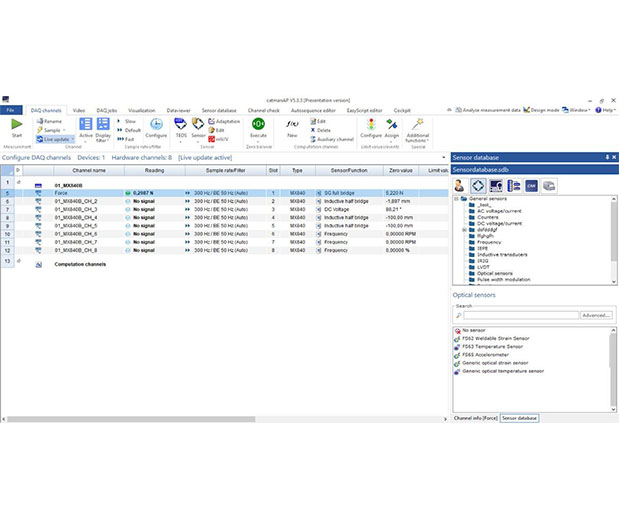Collapse the General sensors tree node
619x518 pixels.
(456, 198)
